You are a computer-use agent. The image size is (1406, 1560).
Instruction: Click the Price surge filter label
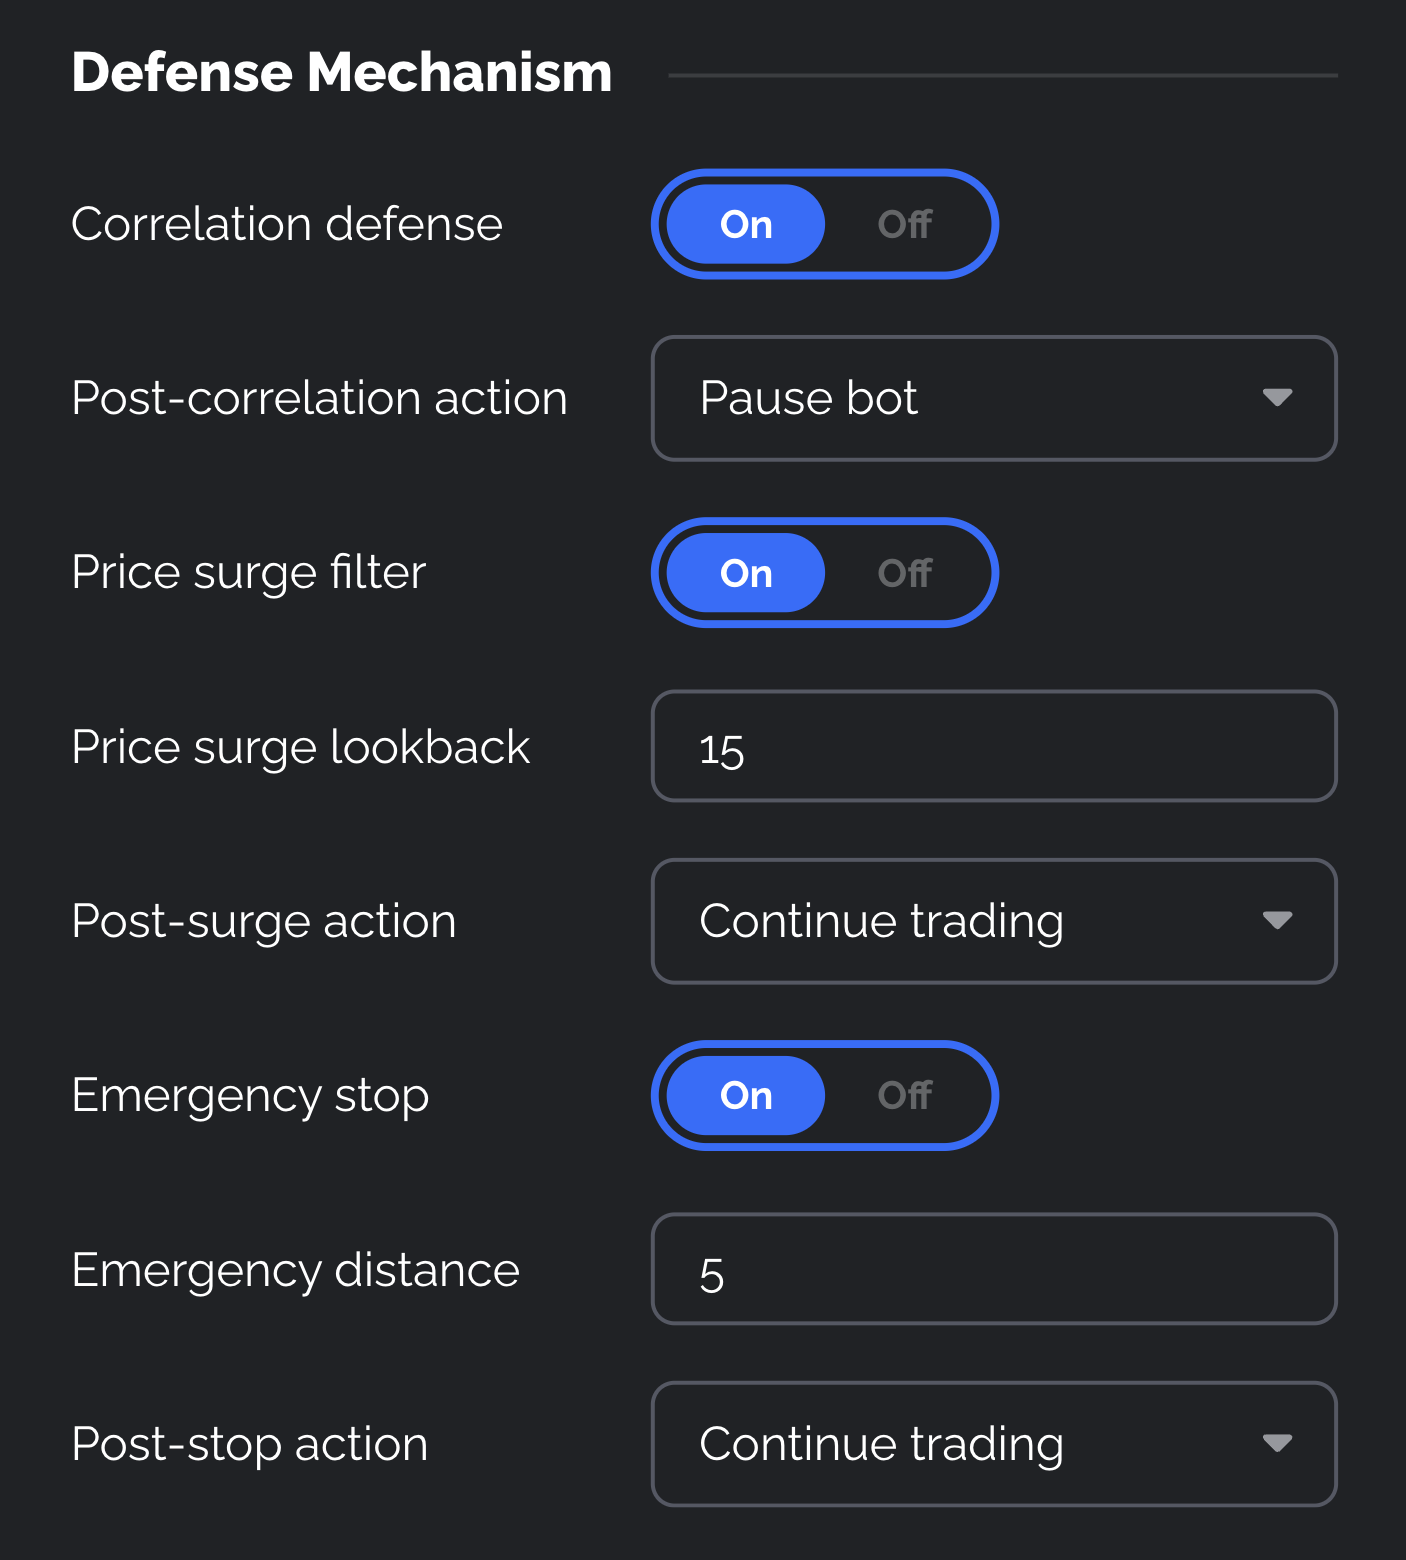point(249,573)
